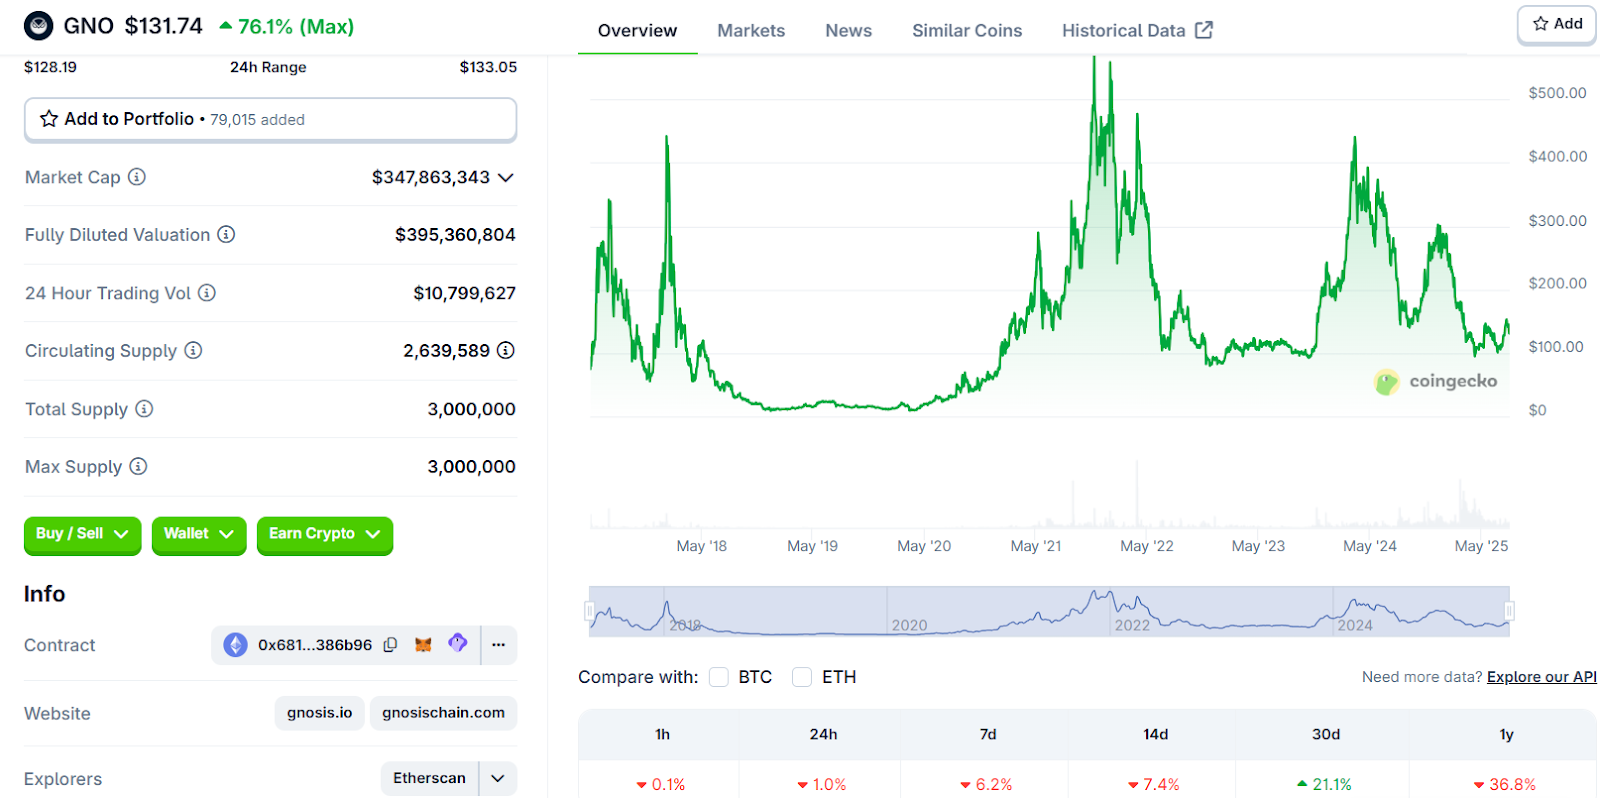Image resolution: width=1600 pixels, height=798 pixels.
Task: Open the News tab
Action: pyautogui.click(x=848, y=31)
